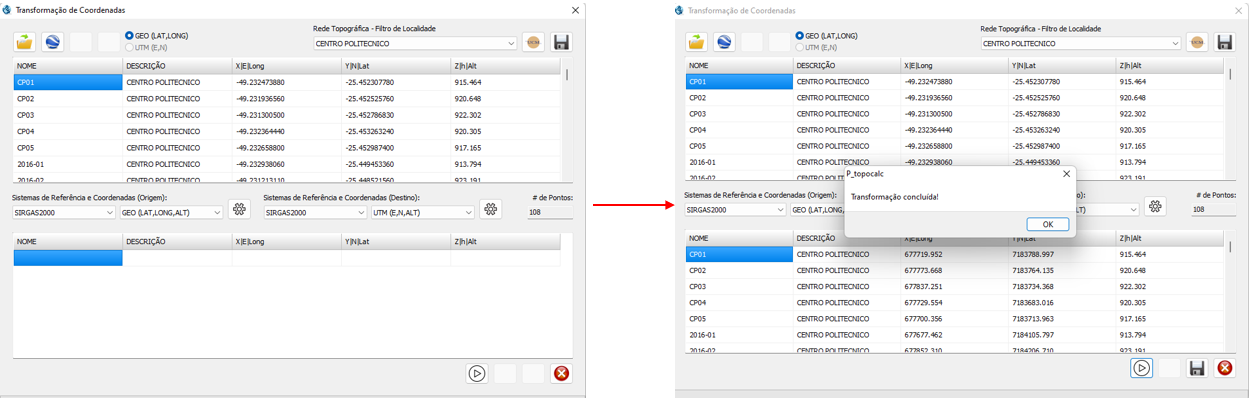This screenshot has height=398, width=1249.
Task: Click cell -49.232473880 in left window
Action: click(286, 82)
